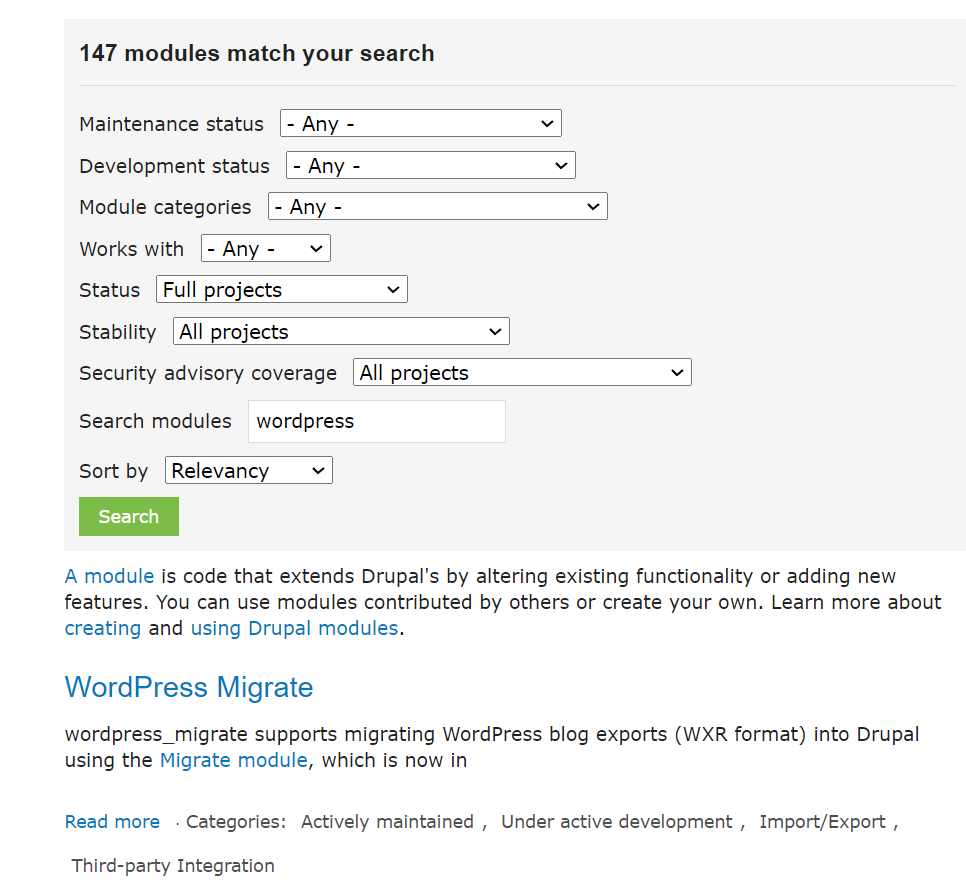Open the Maintenance status dropdown
Screen dimensions: 966x886
(x=420, y=123)
